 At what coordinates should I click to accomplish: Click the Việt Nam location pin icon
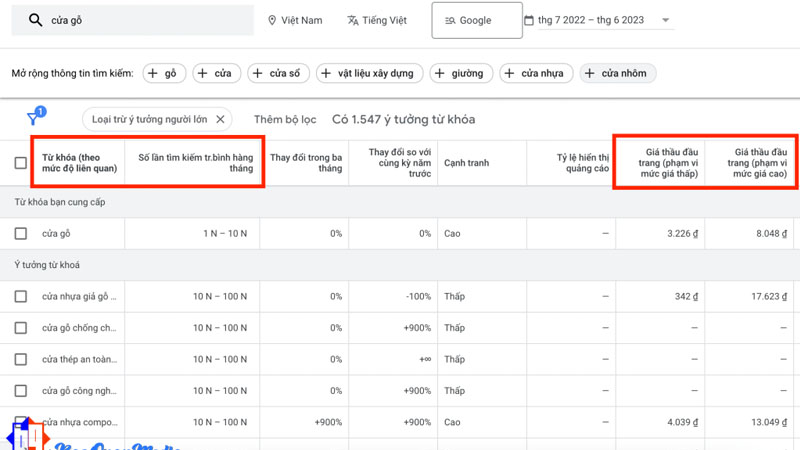[273, 20]
